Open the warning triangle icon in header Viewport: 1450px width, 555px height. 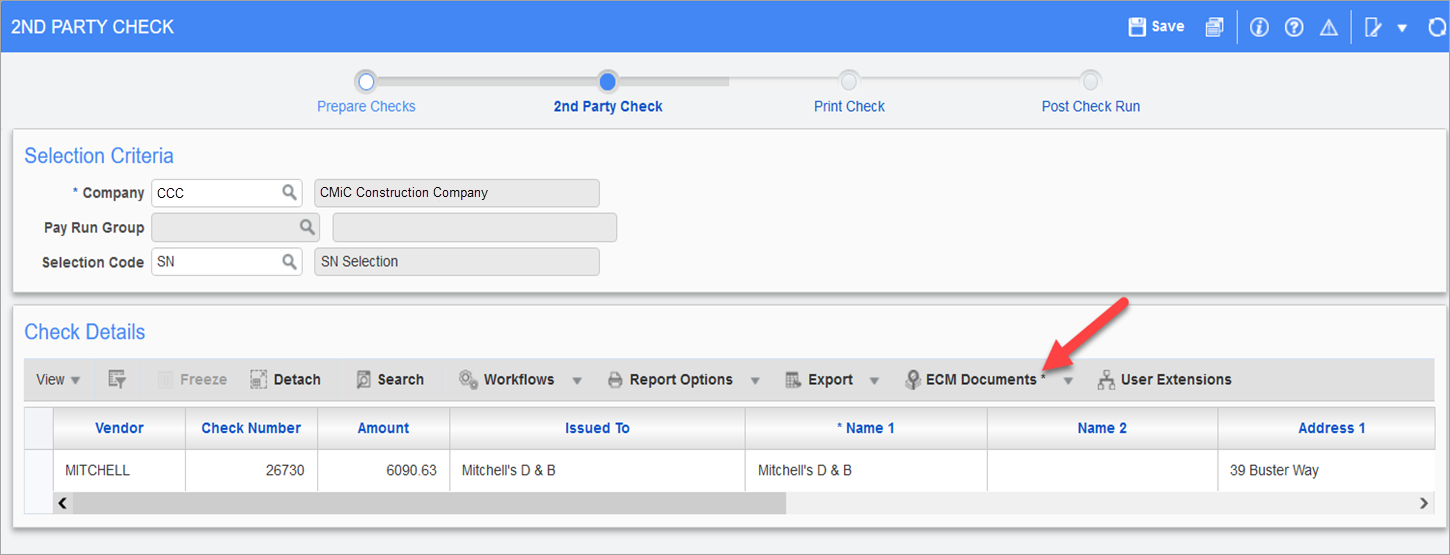1329,27
